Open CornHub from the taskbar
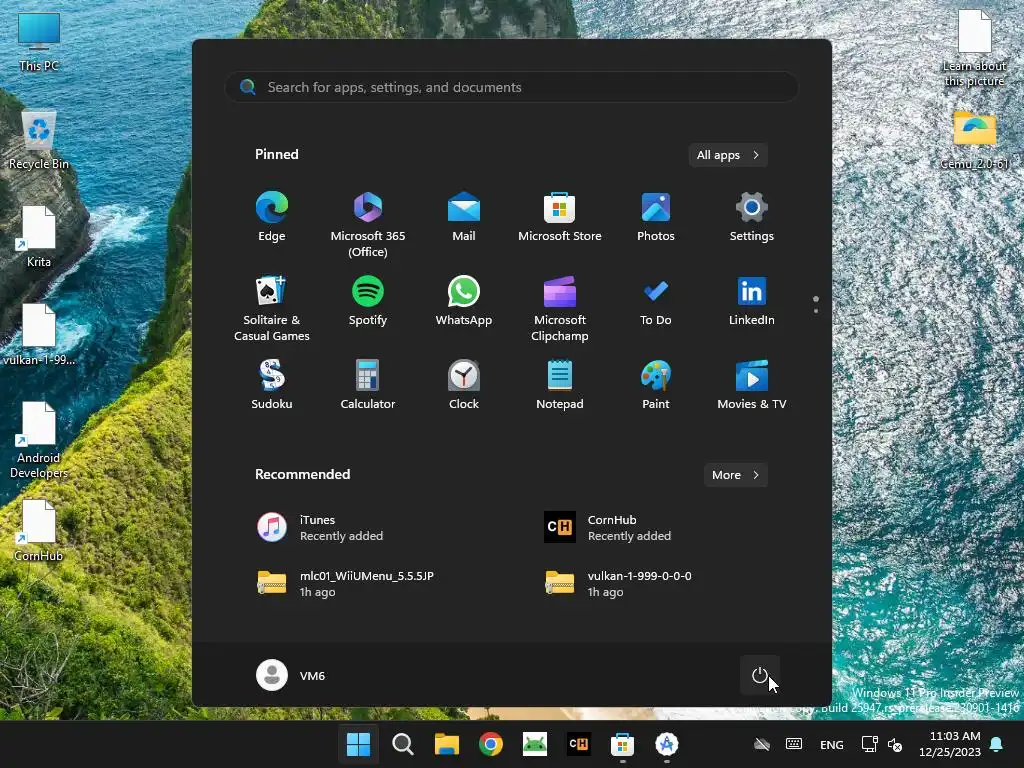This screenshot has width=1024, height=768. tap(579, 744)
